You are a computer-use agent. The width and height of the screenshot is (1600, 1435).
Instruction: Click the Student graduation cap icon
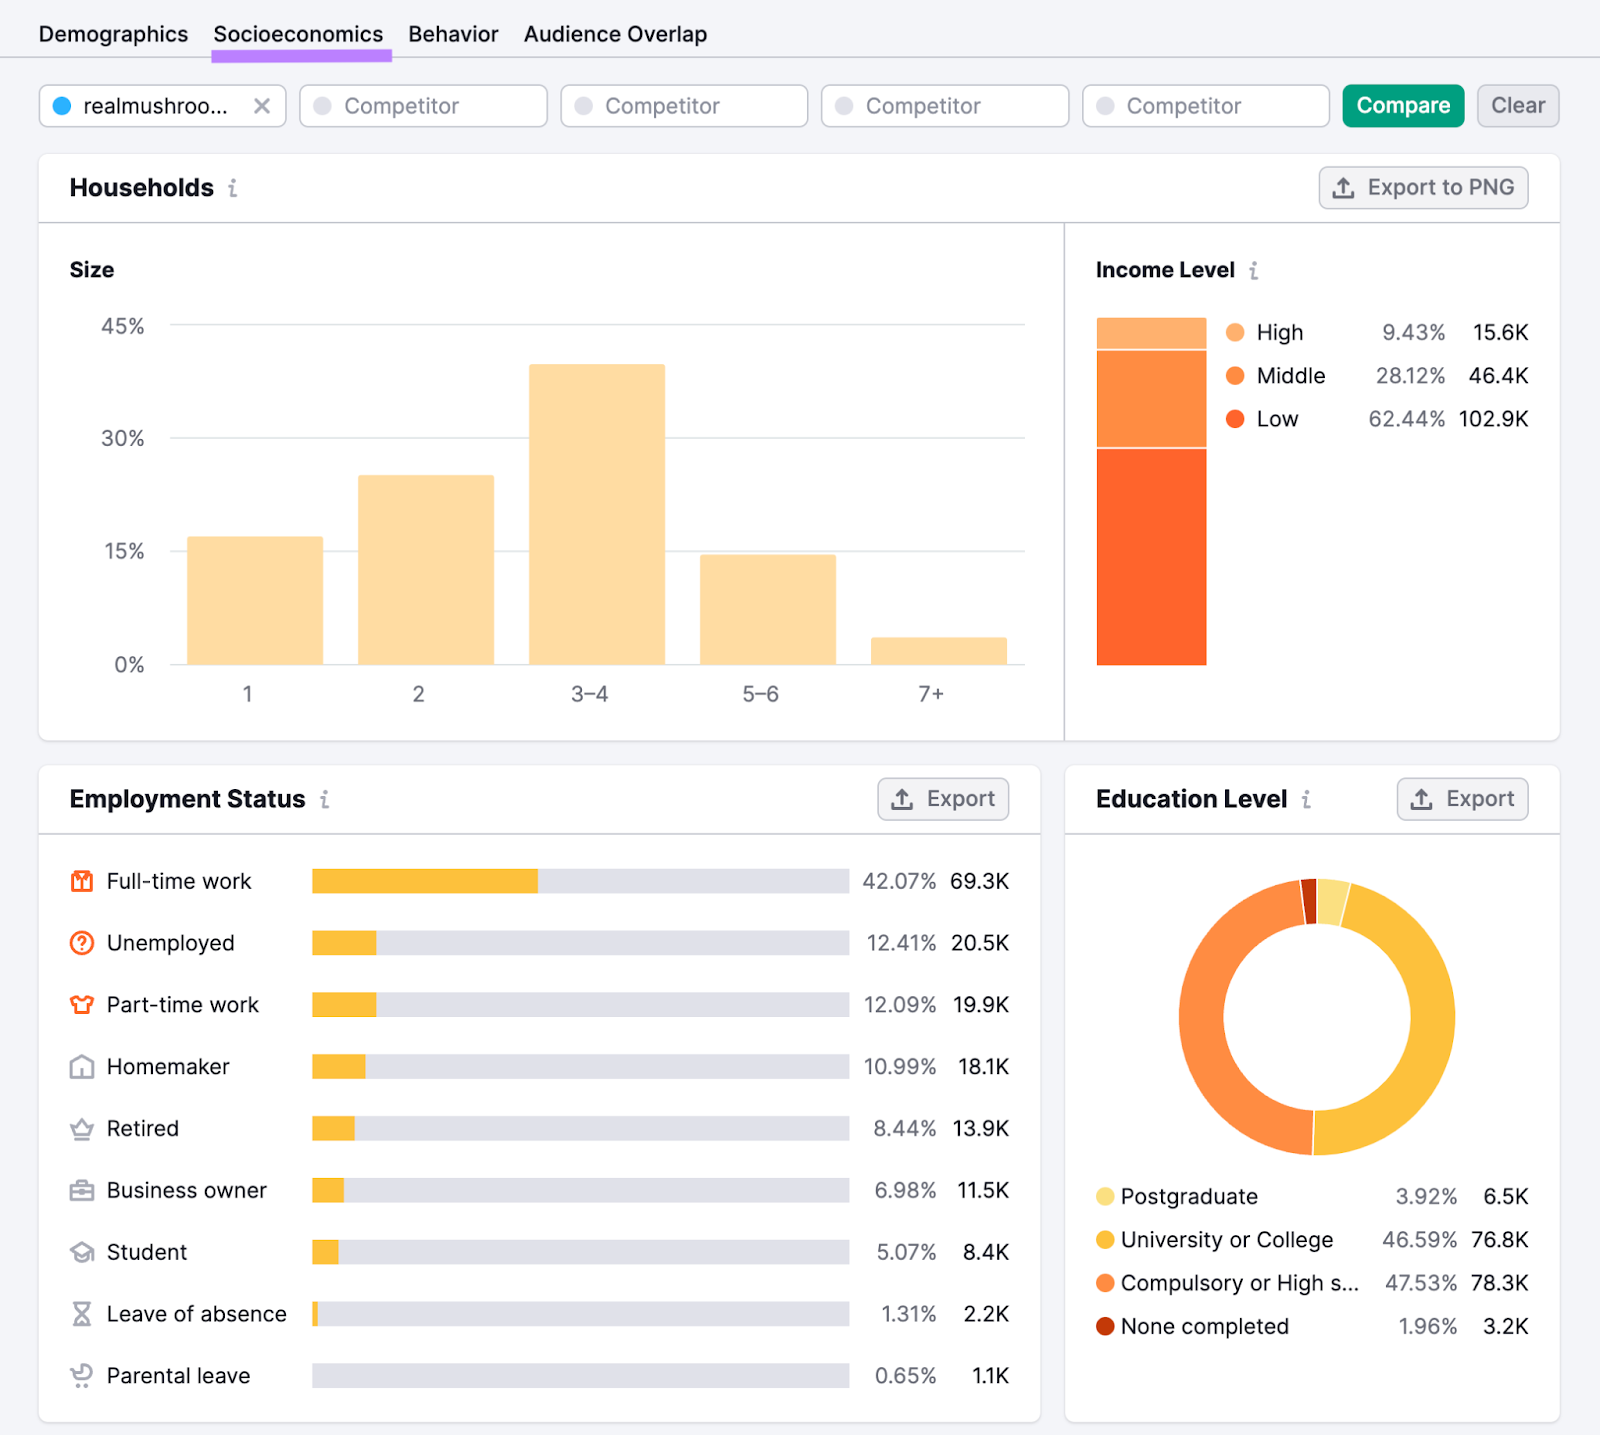[x=82, y=1252]
